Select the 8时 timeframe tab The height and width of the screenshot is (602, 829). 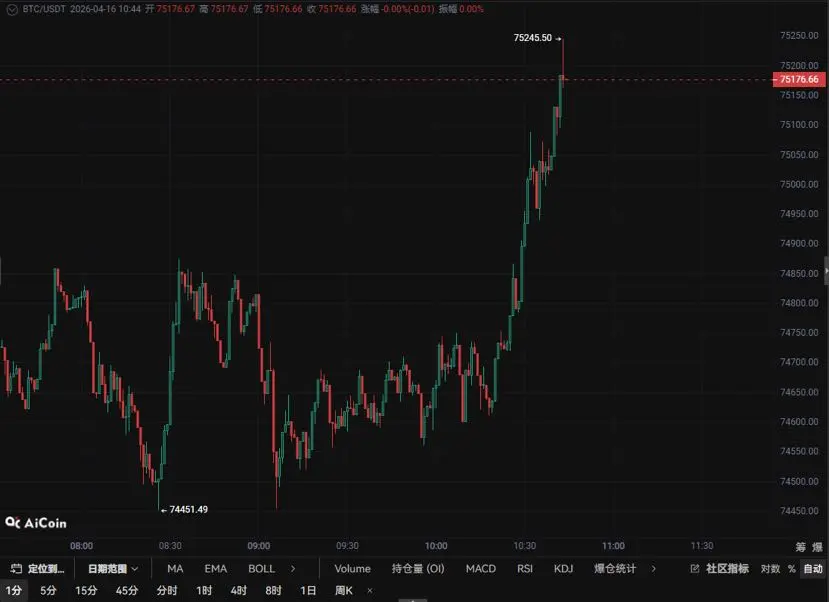(273, 590)
